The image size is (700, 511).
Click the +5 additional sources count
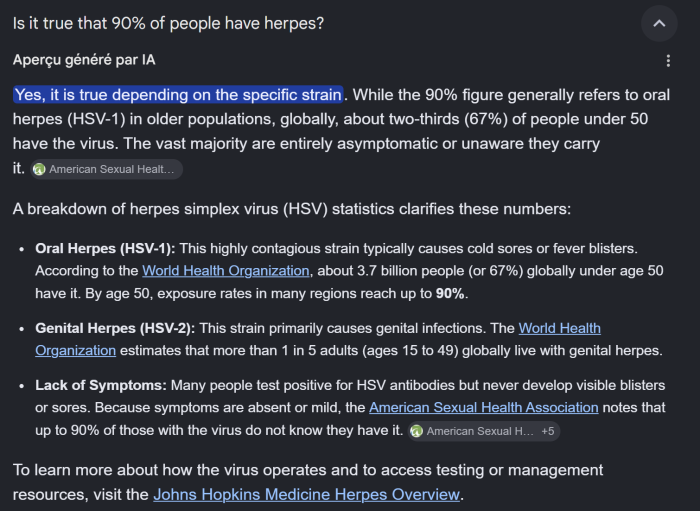(x=547, y=432)
